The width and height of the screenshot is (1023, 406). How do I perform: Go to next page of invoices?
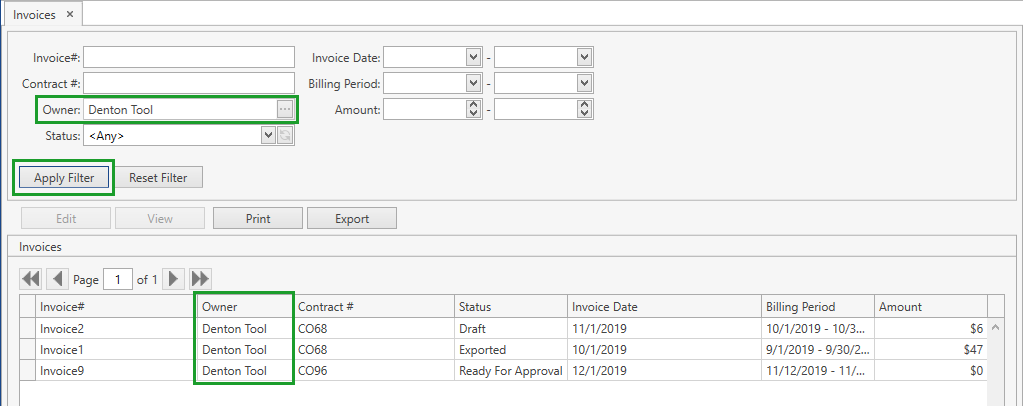coord(174,279)
